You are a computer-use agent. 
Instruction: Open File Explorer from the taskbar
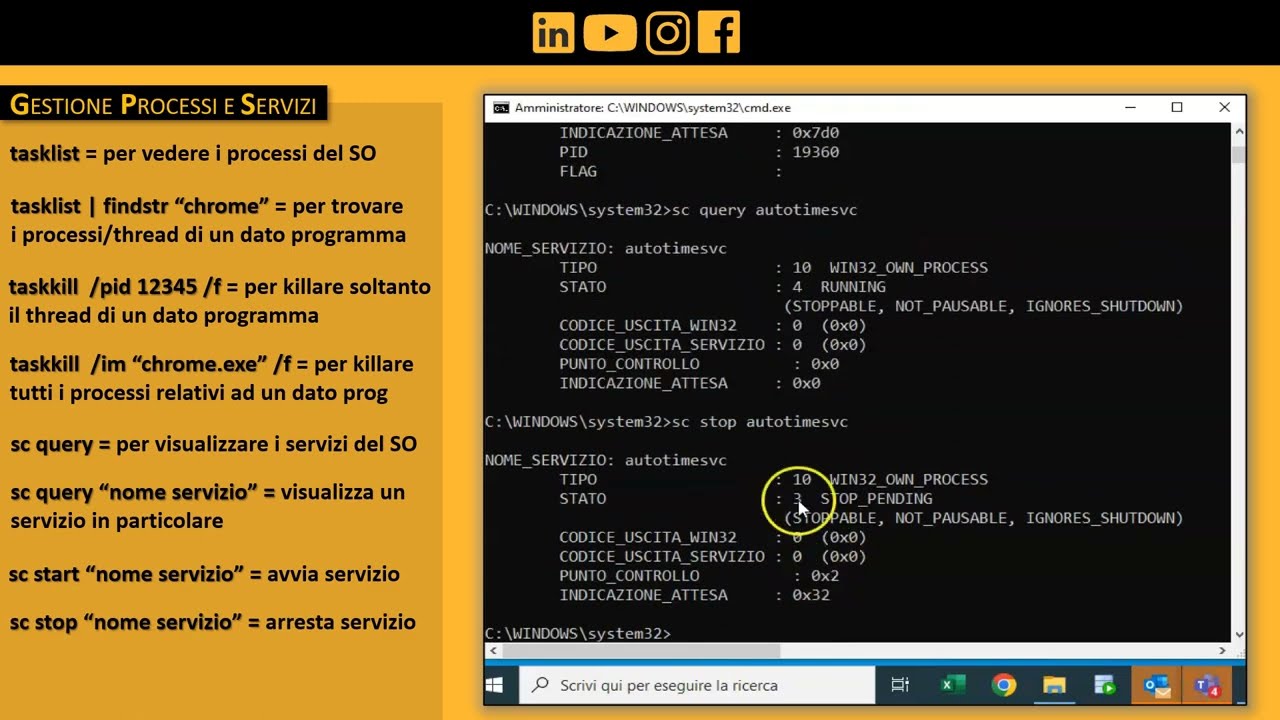[x=1054, y=685]
